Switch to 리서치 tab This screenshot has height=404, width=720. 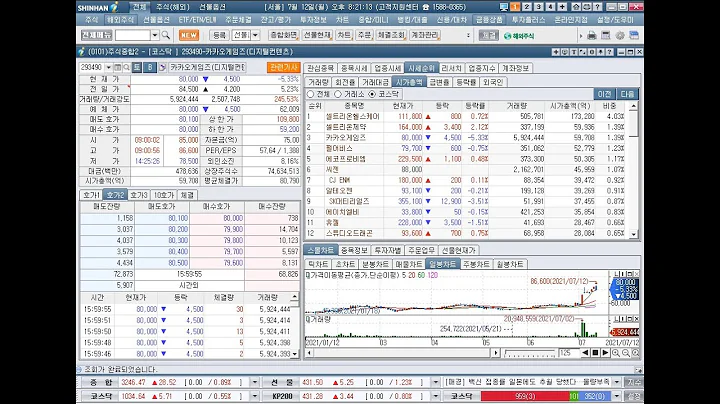451,68
